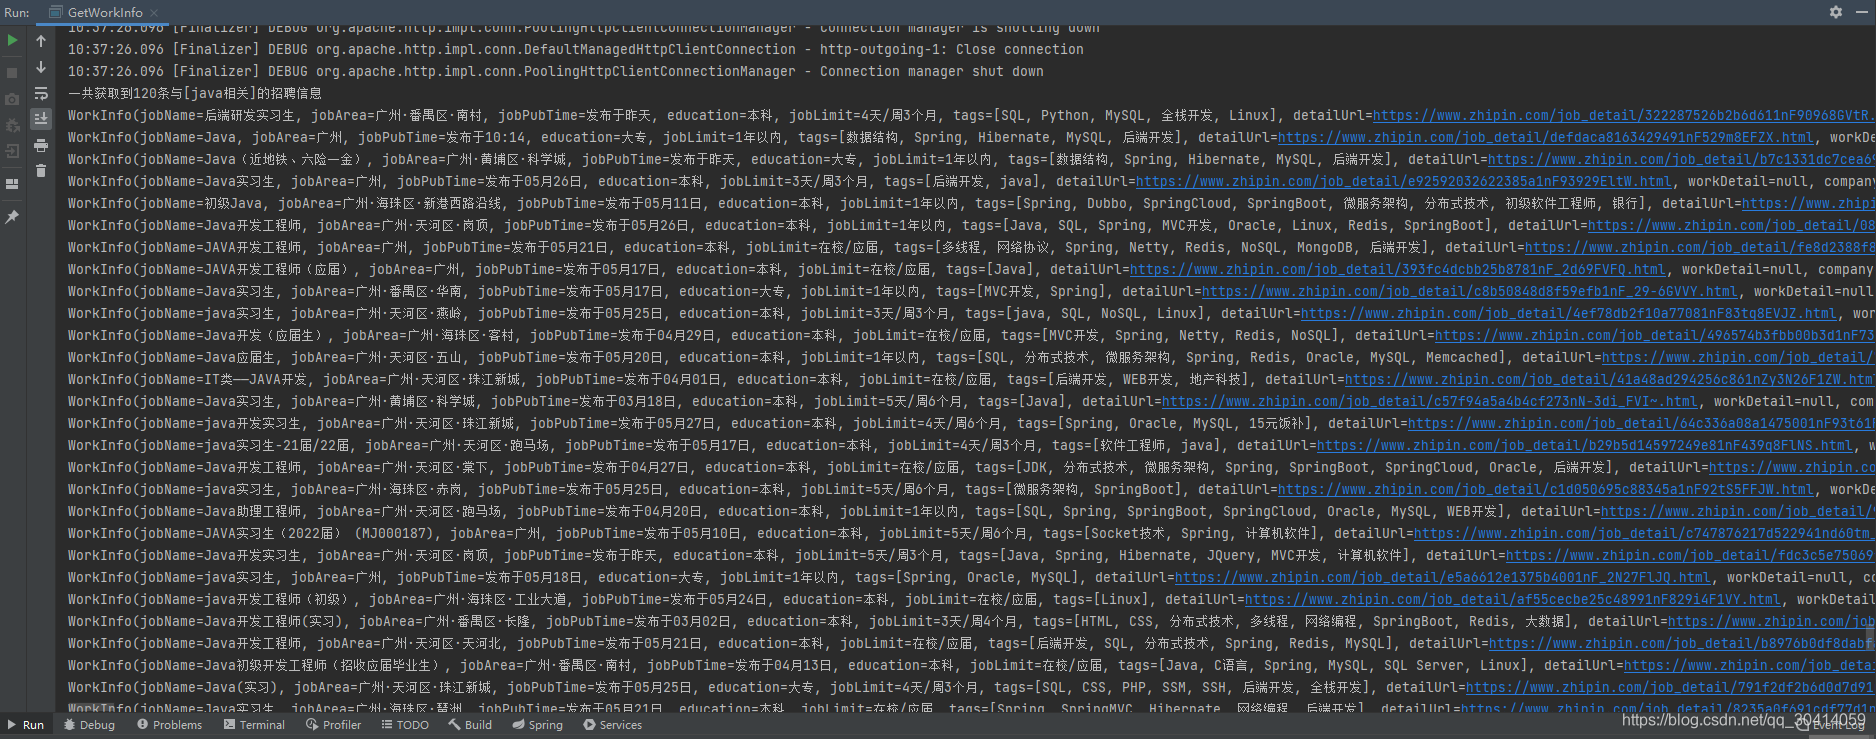This screenshot has height=739, width=1876.
Task: Hide the Run tool window
Action: 1861,12
